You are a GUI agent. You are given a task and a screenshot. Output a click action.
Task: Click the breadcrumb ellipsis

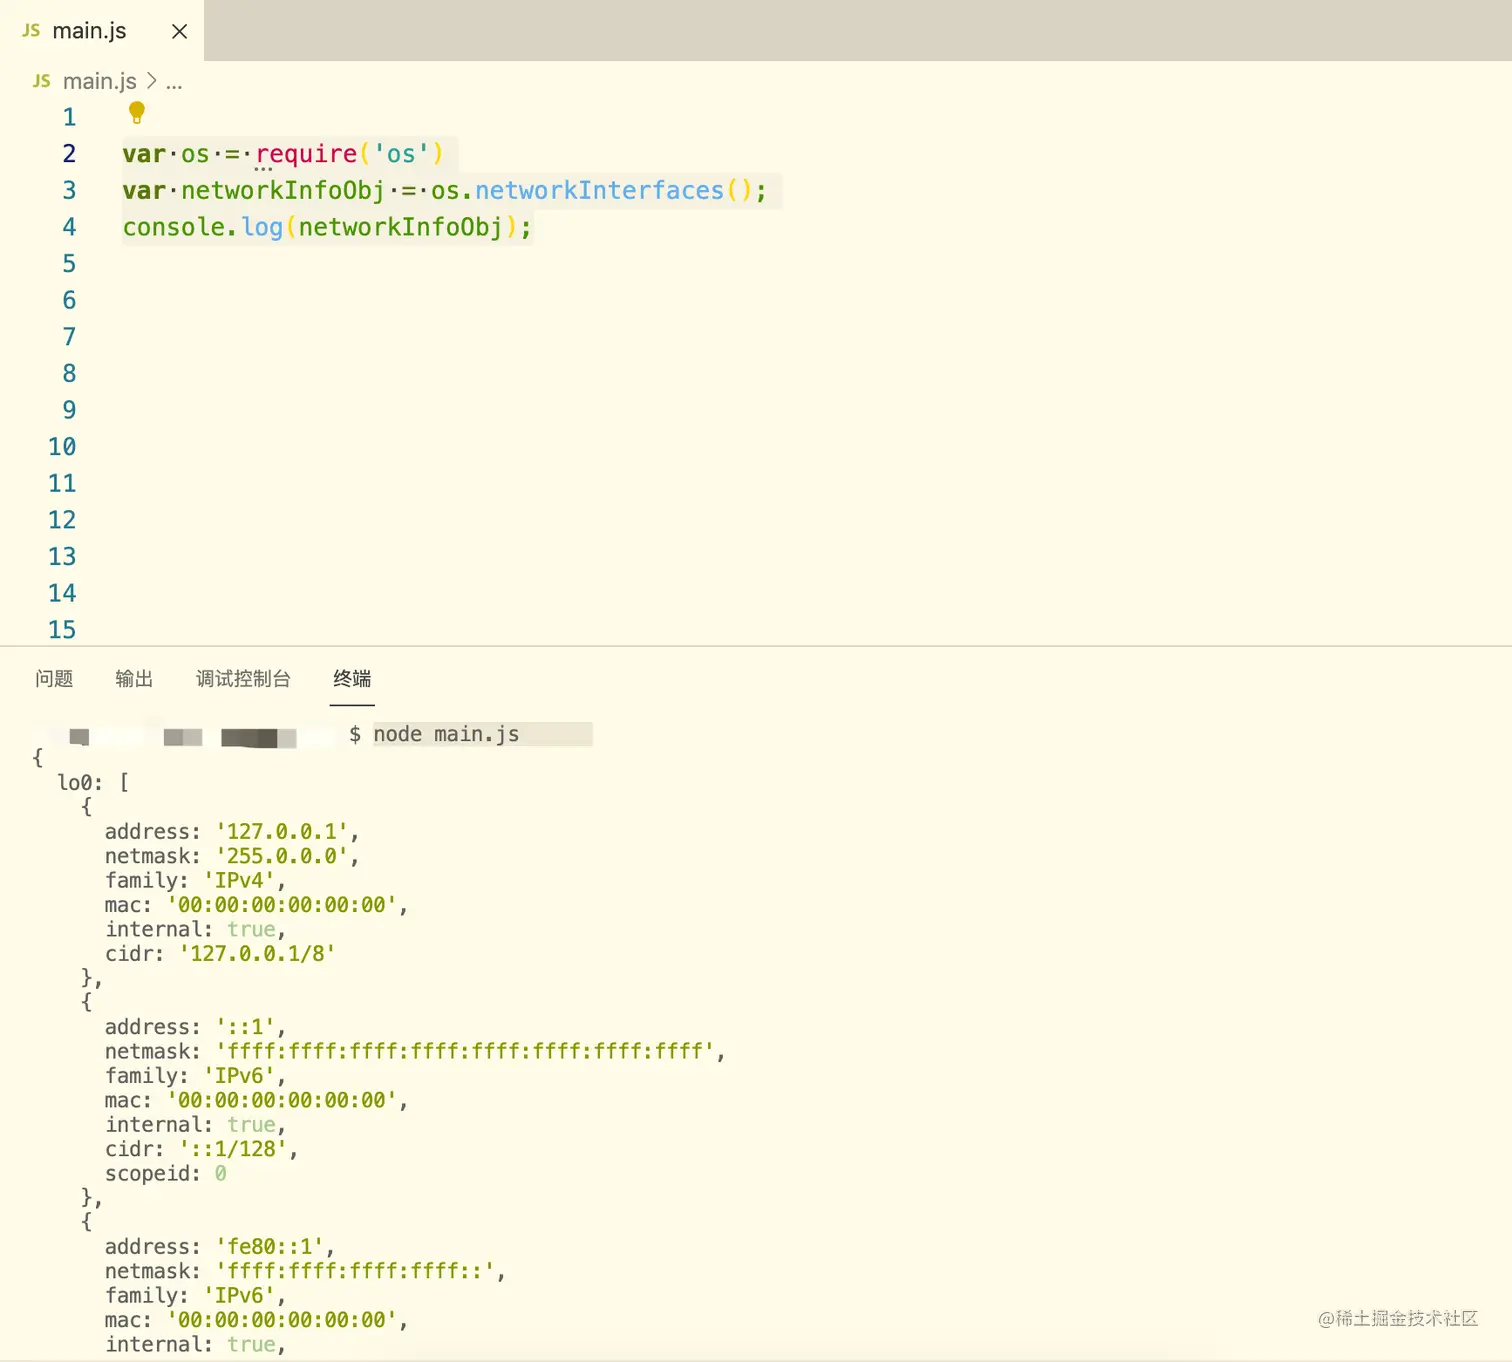click(x=174, y=83)
